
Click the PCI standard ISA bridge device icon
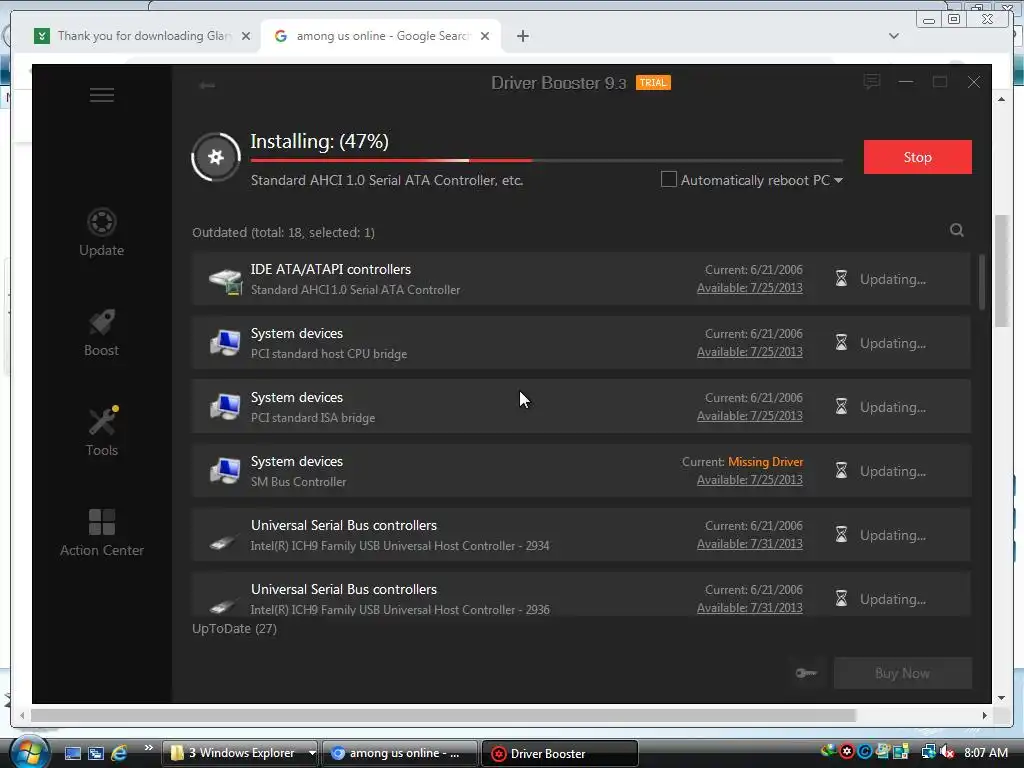(225, 407)
